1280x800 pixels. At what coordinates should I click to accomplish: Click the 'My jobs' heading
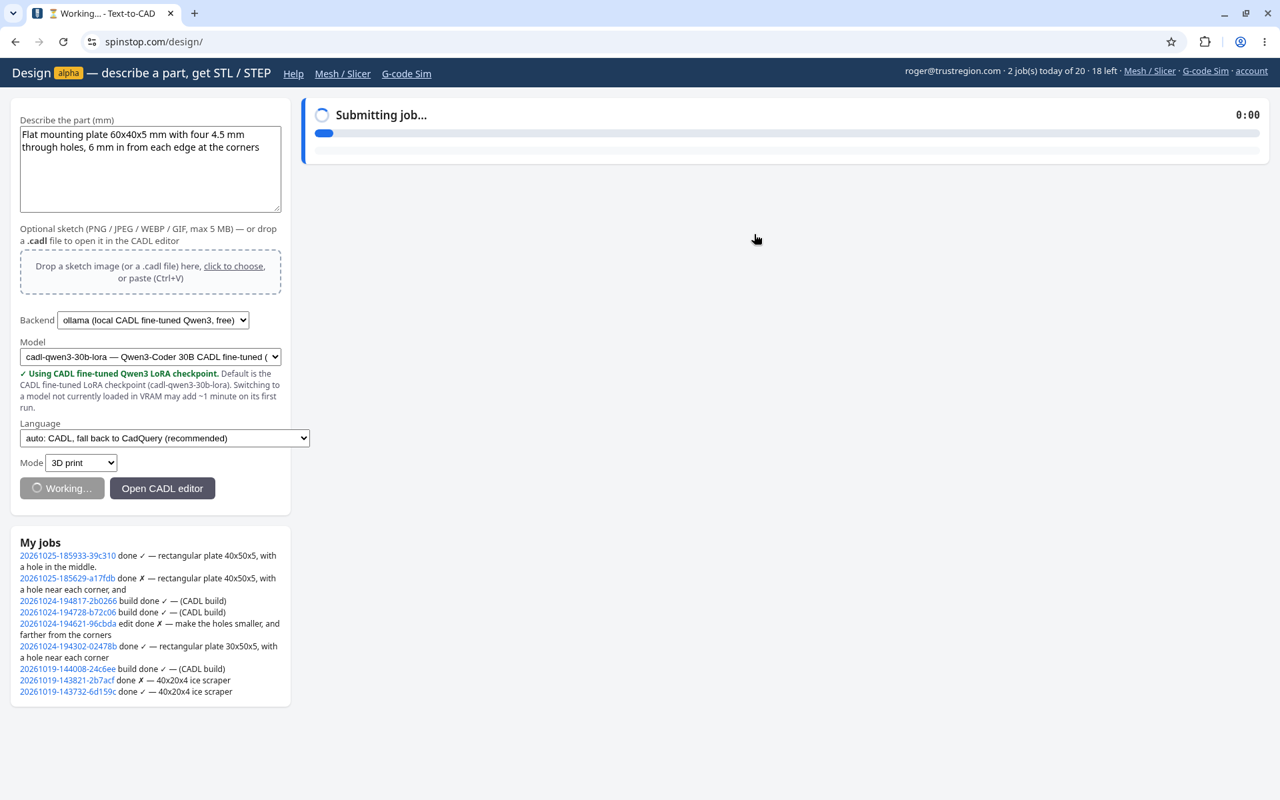point(40,543)
